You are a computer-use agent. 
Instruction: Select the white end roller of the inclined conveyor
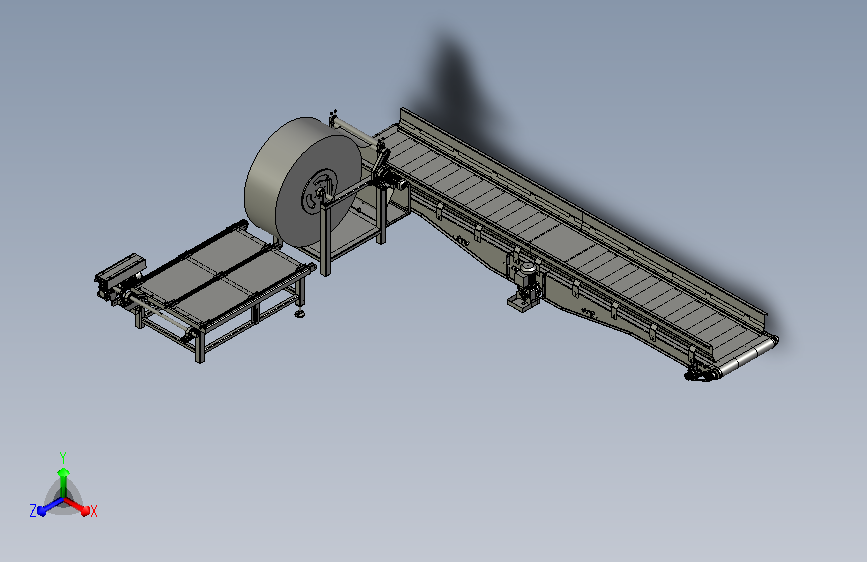click(749, 357)
